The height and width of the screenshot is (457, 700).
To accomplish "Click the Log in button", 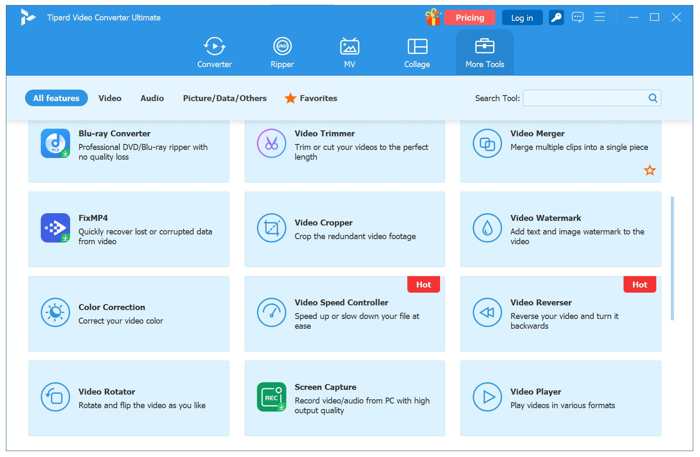I will coord(522,17).
